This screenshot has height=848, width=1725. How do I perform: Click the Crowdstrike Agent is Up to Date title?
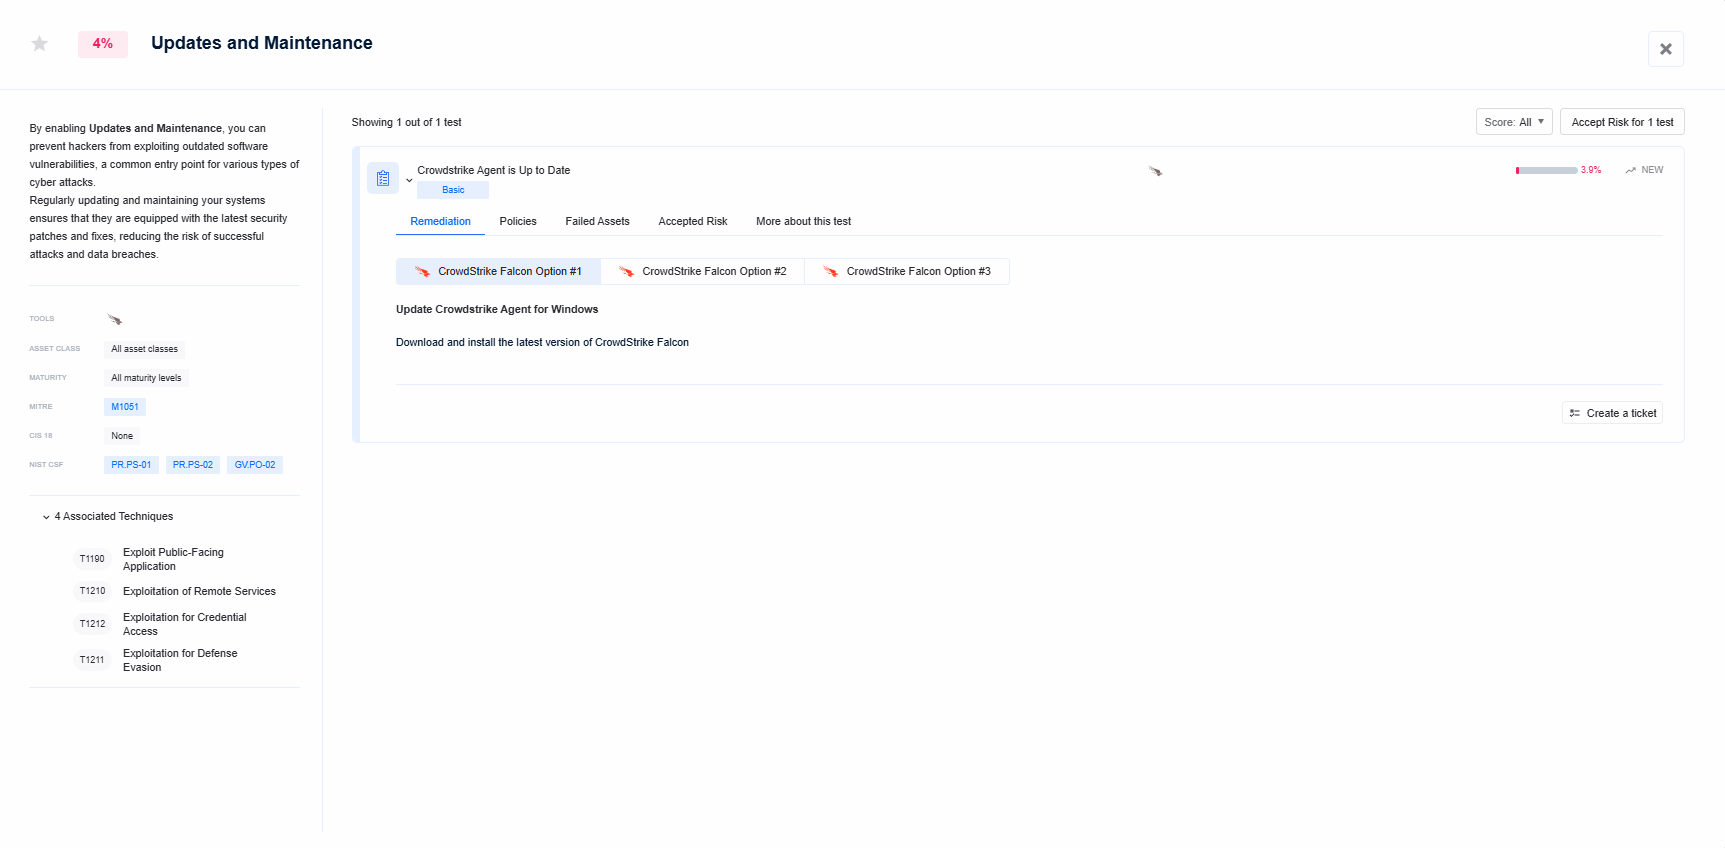pyautogui.click(x=494, y=170)
